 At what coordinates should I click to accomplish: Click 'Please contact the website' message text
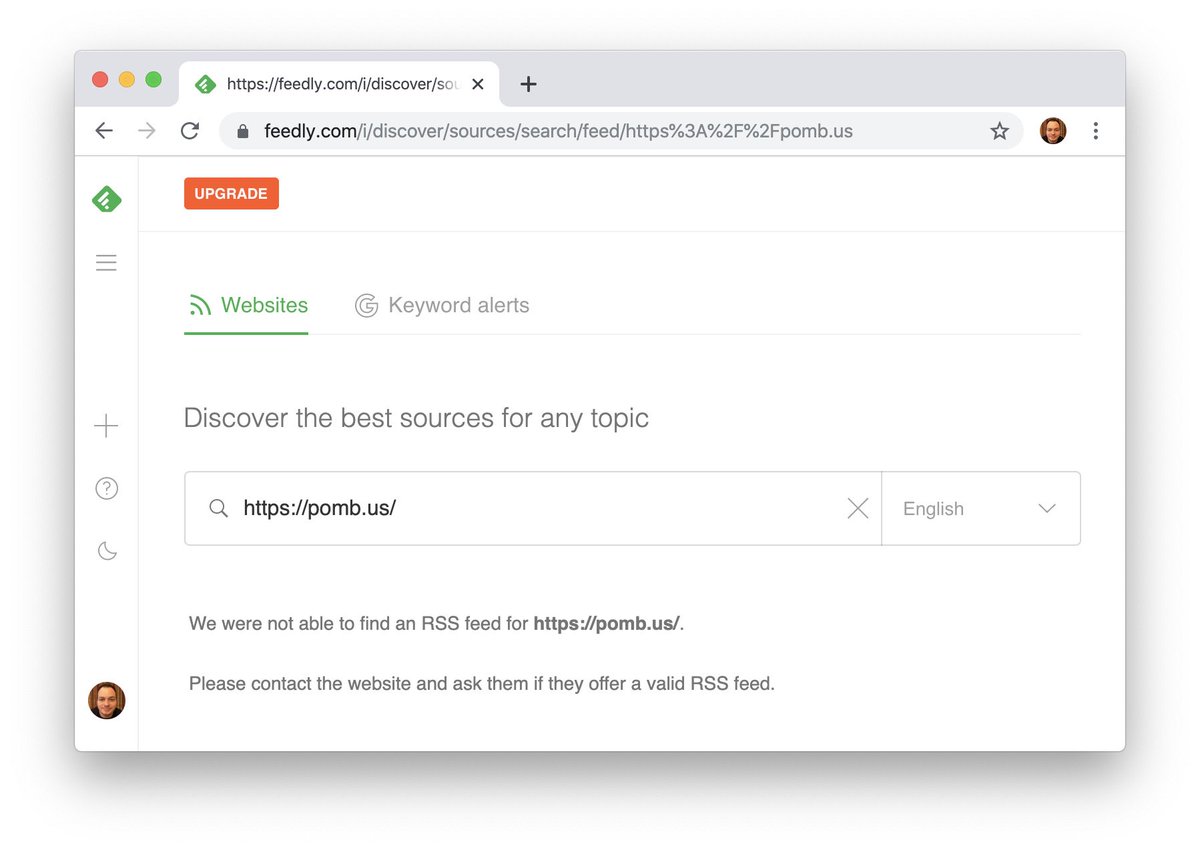[x=482, y=684]
